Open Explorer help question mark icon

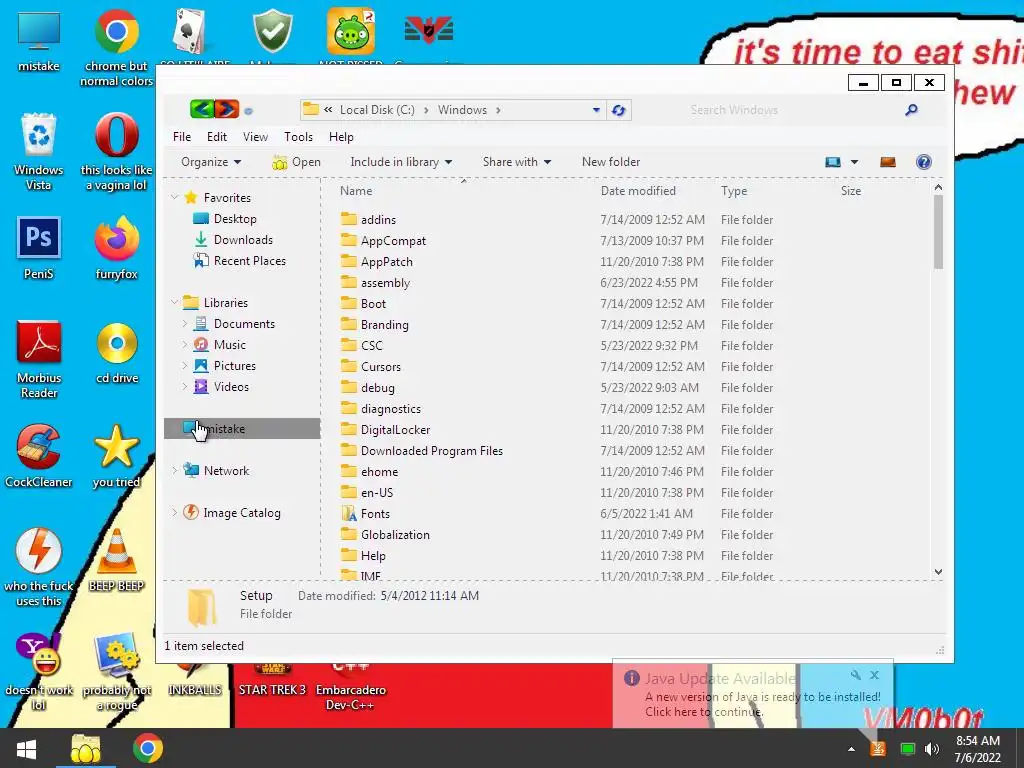click(x=923, y=162)
